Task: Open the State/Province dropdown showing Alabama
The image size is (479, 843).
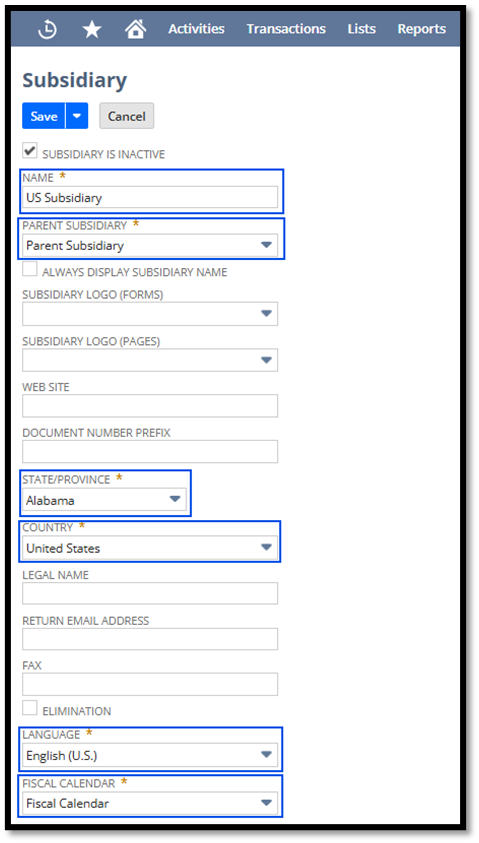Action: pos(104,500)
